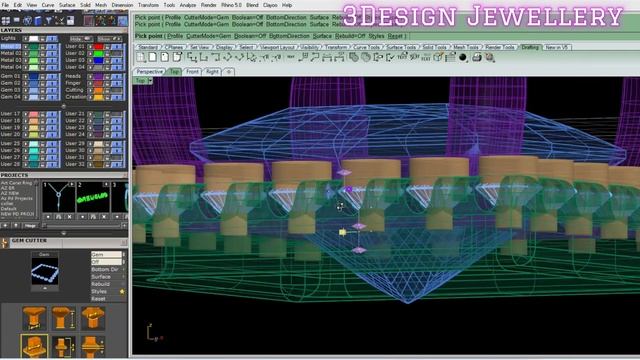Click the checkmark layout icon above Layers
This screenshot has height=360, width=640.
(59, 20)
